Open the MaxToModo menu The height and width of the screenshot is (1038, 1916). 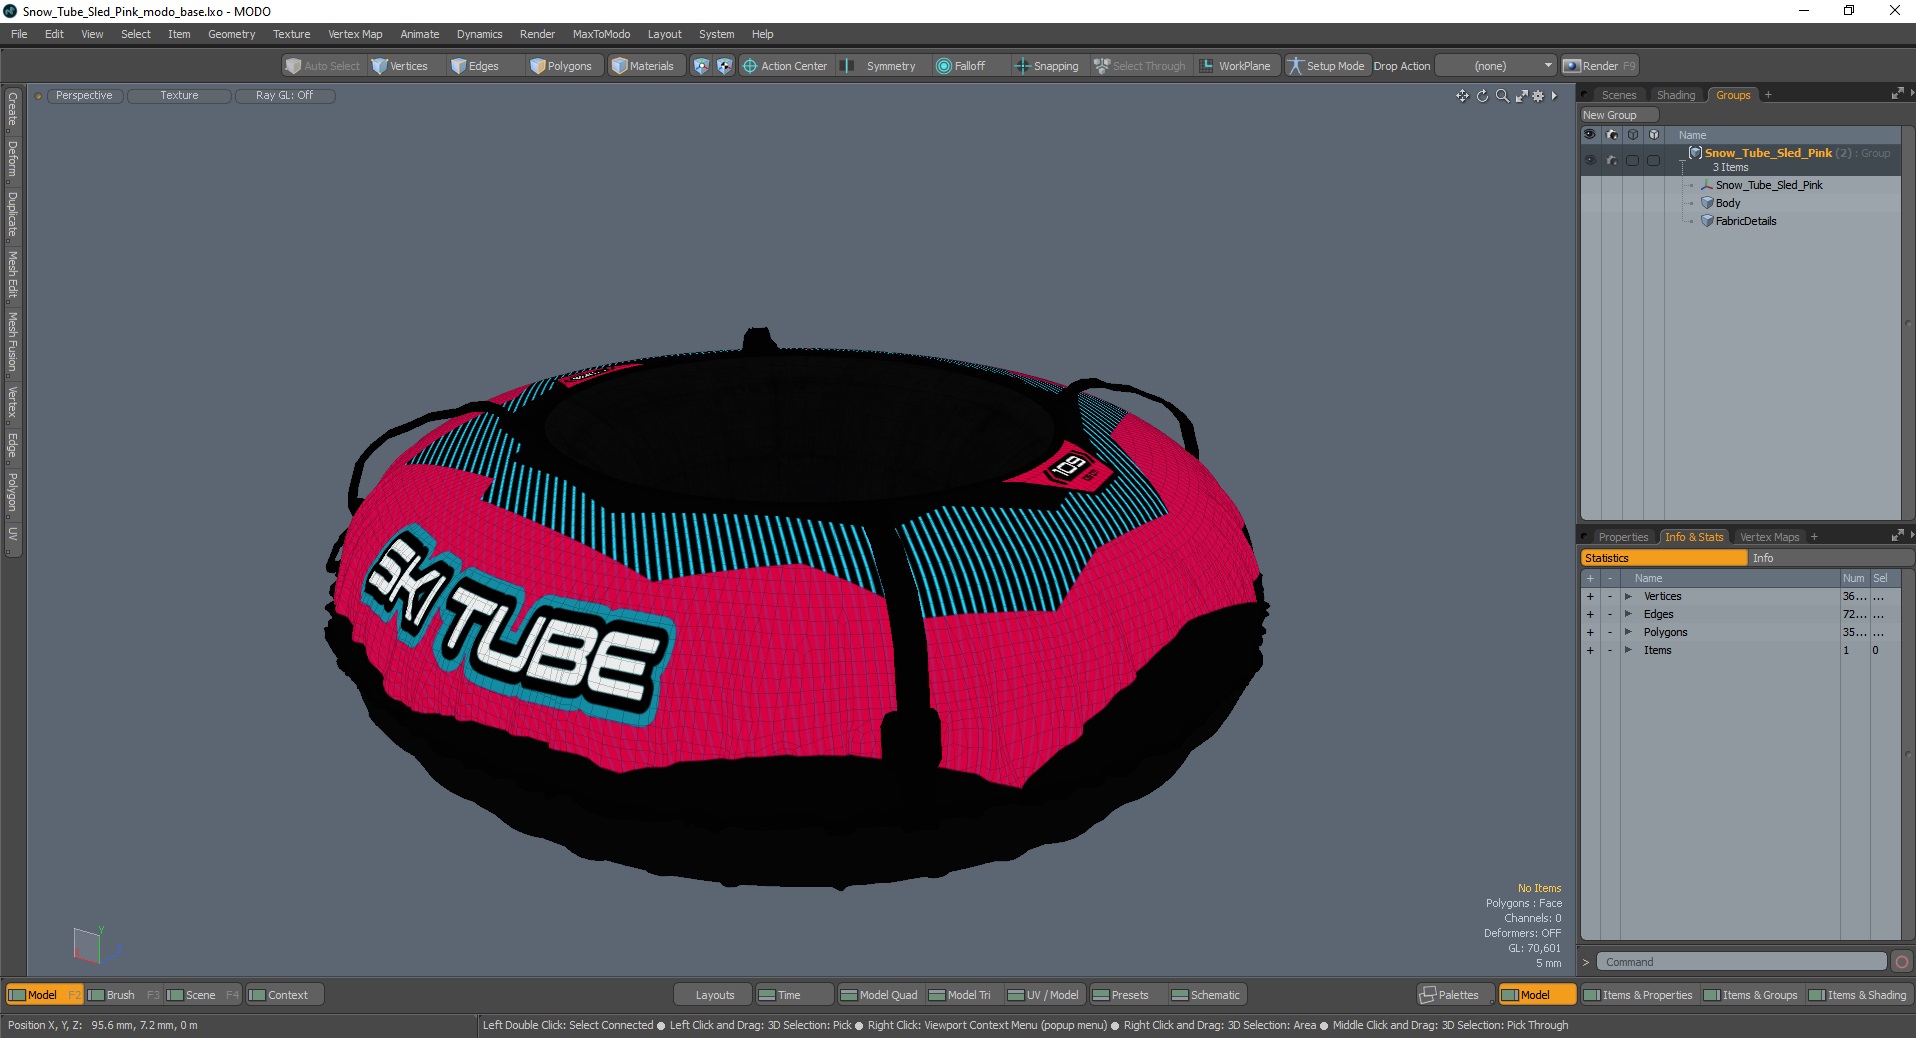[x=601, y=34]
